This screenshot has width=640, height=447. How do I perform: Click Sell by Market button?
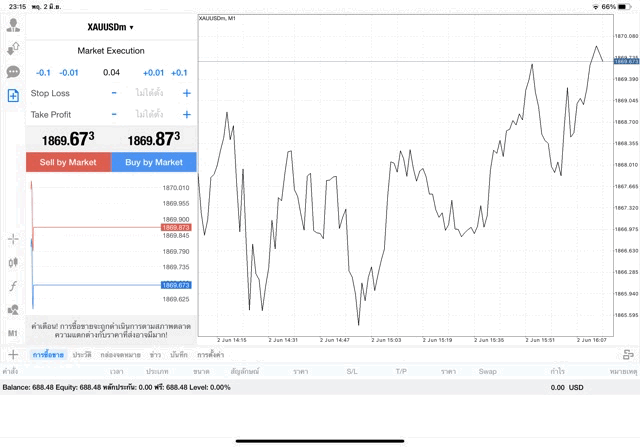tap(68, 162)
